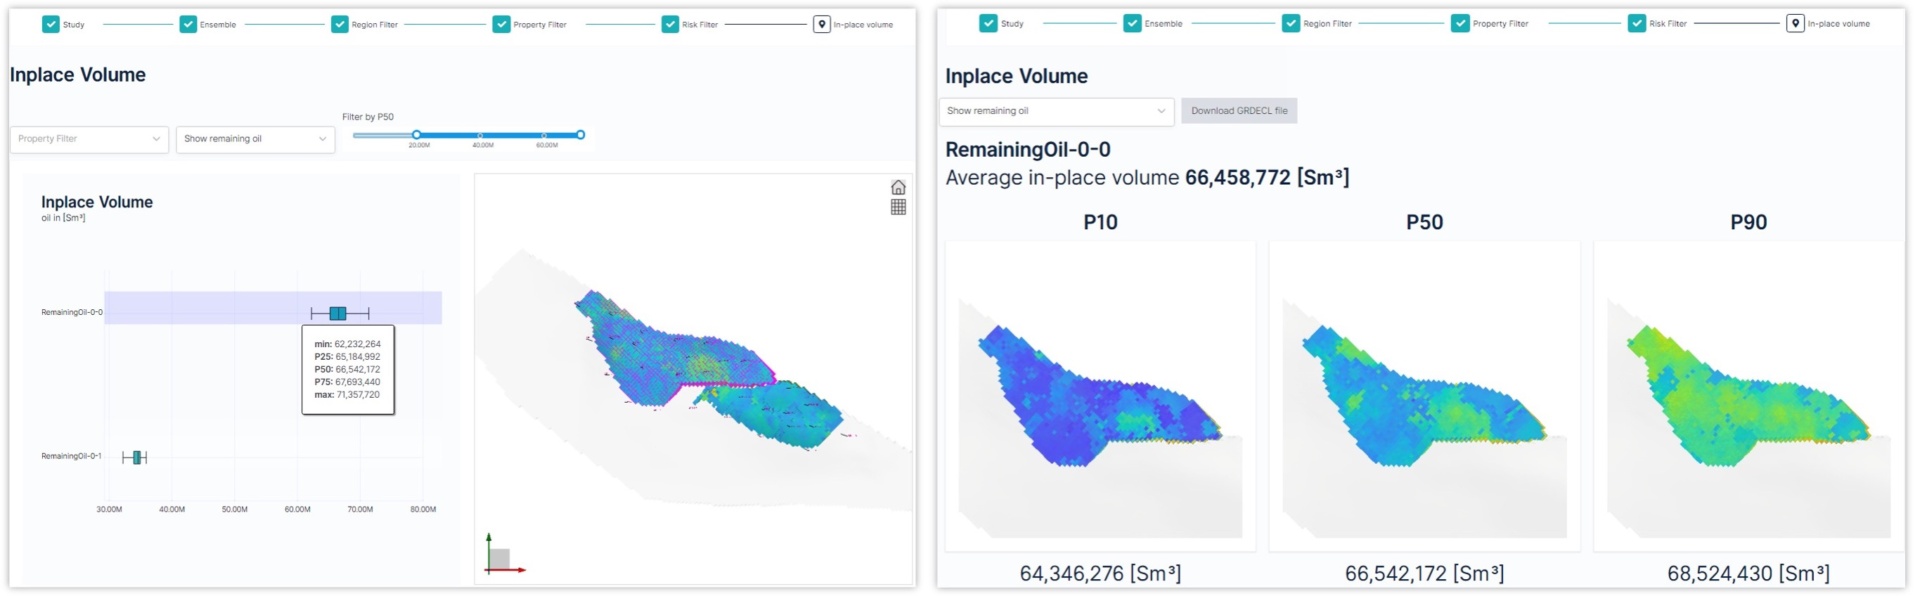
Task: Click the Risk Filter step checkmark in left panel
Action: tap(670, 24)
